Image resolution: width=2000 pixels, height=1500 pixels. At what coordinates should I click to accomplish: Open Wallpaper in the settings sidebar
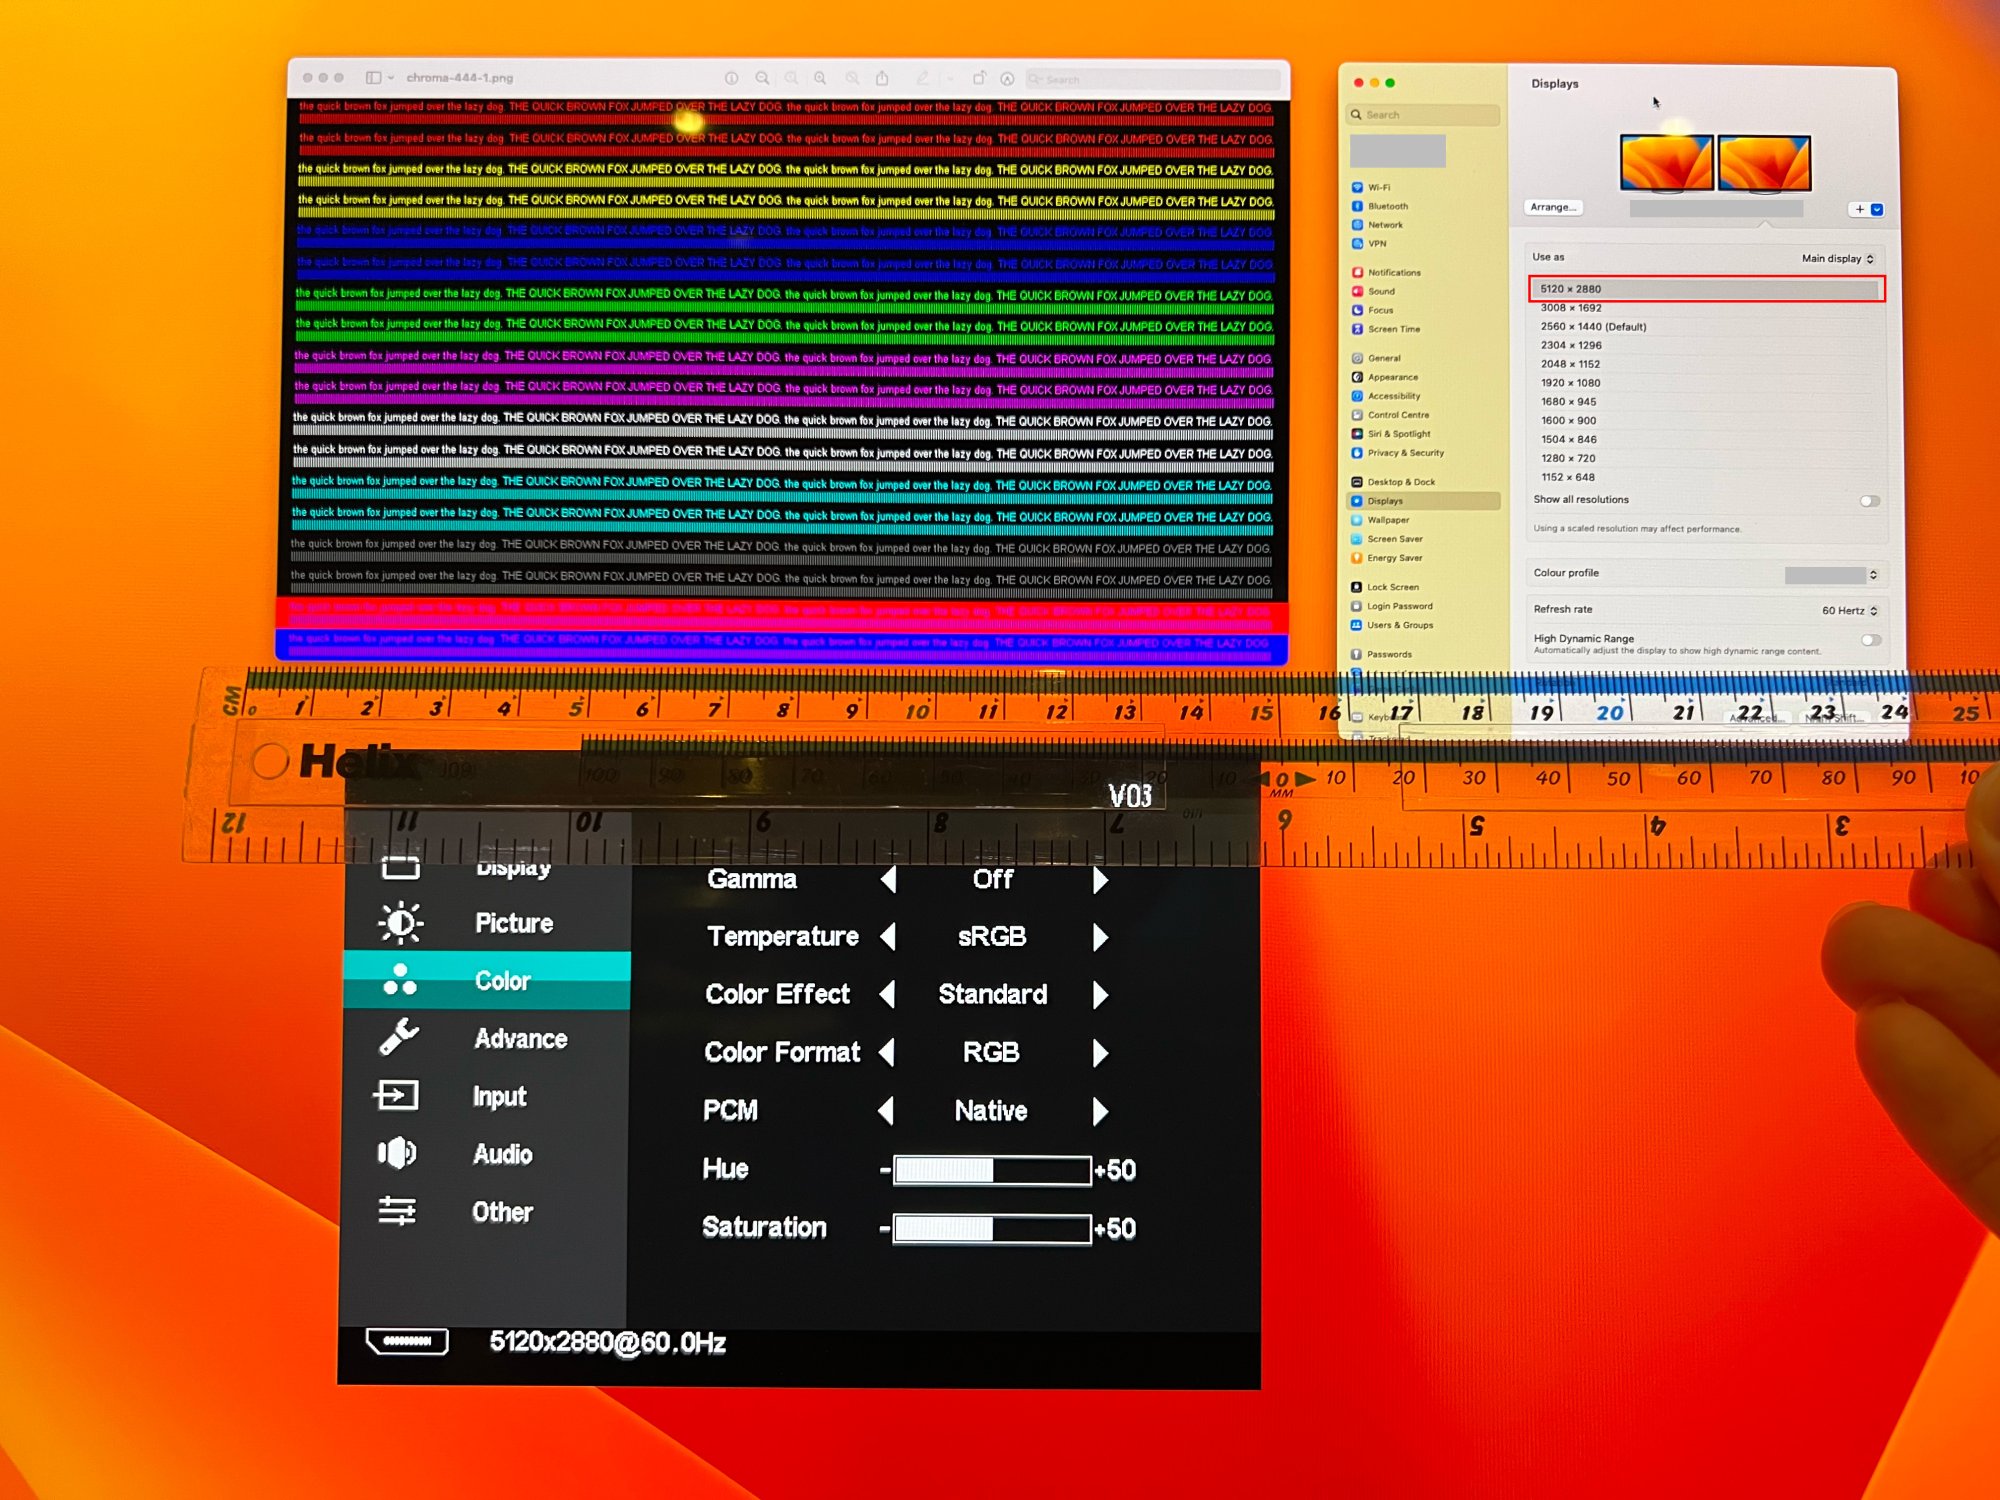[1388, 520]
